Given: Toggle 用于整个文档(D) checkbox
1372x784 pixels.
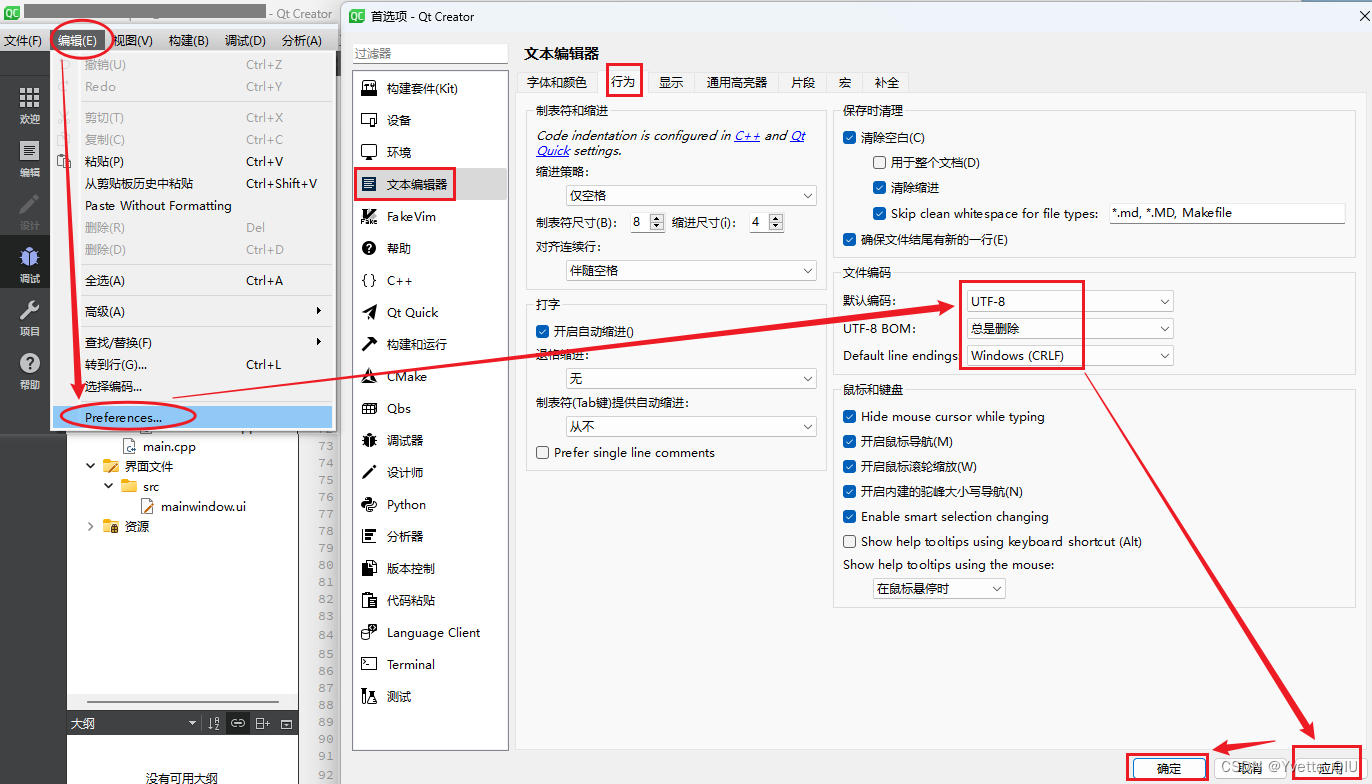Looking at the screenshot, I should [879, 162].
